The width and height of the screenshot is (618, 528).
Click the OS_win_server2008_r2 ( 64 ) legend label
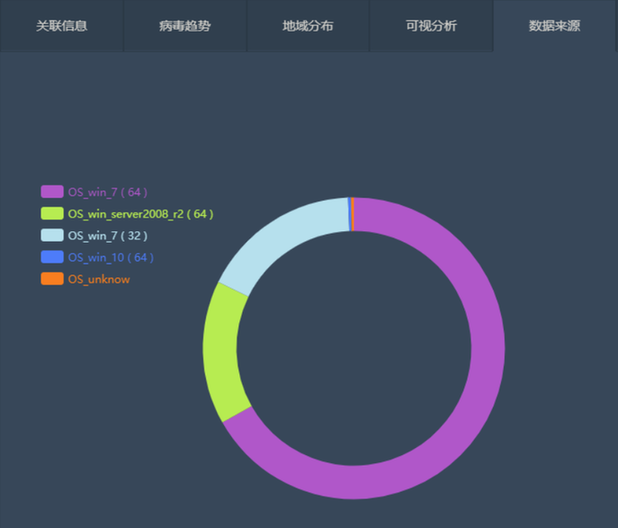pyautogui.click(x=141, y=214)
